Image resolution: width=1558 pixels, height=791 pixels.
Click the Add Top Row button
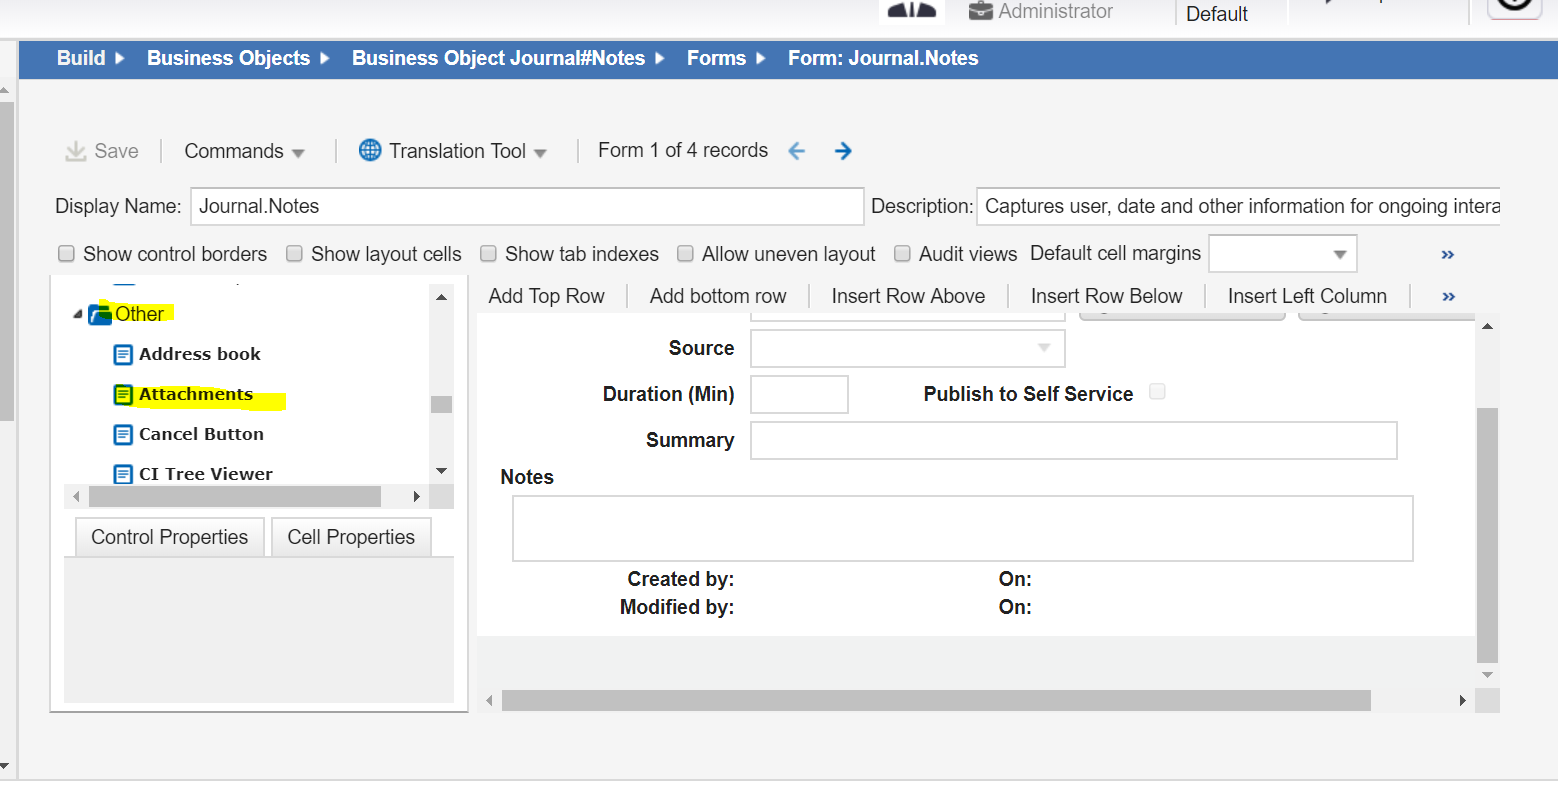pos(546,295)
